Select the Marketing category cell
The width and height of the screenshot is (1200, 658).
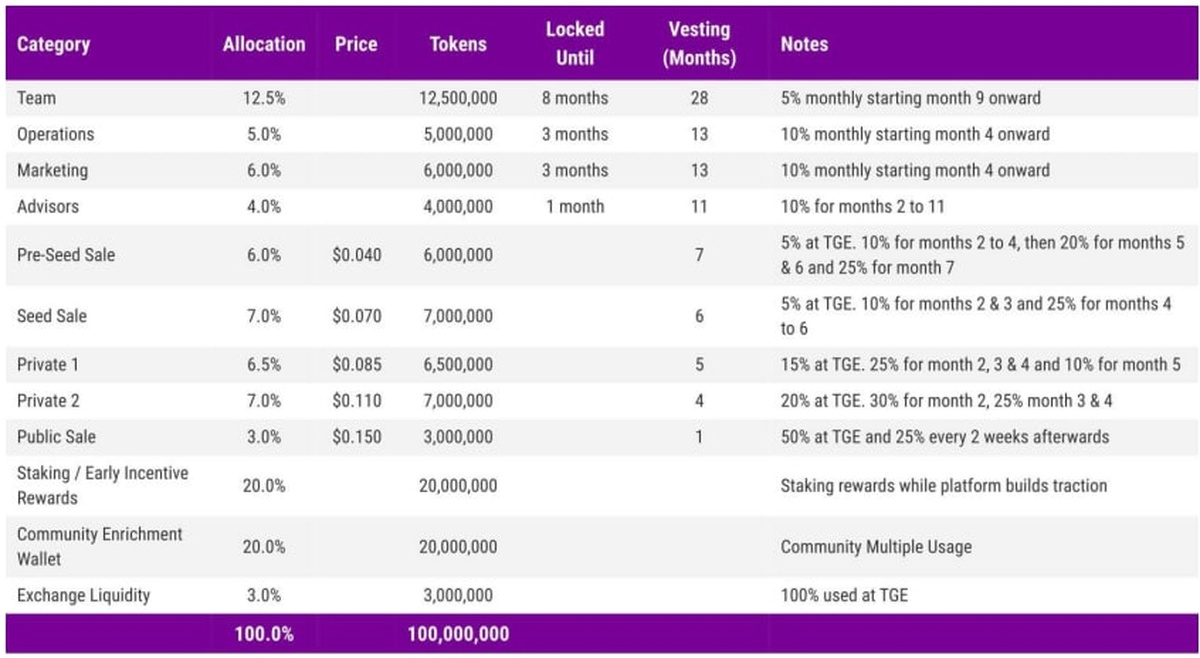[52, 170]
